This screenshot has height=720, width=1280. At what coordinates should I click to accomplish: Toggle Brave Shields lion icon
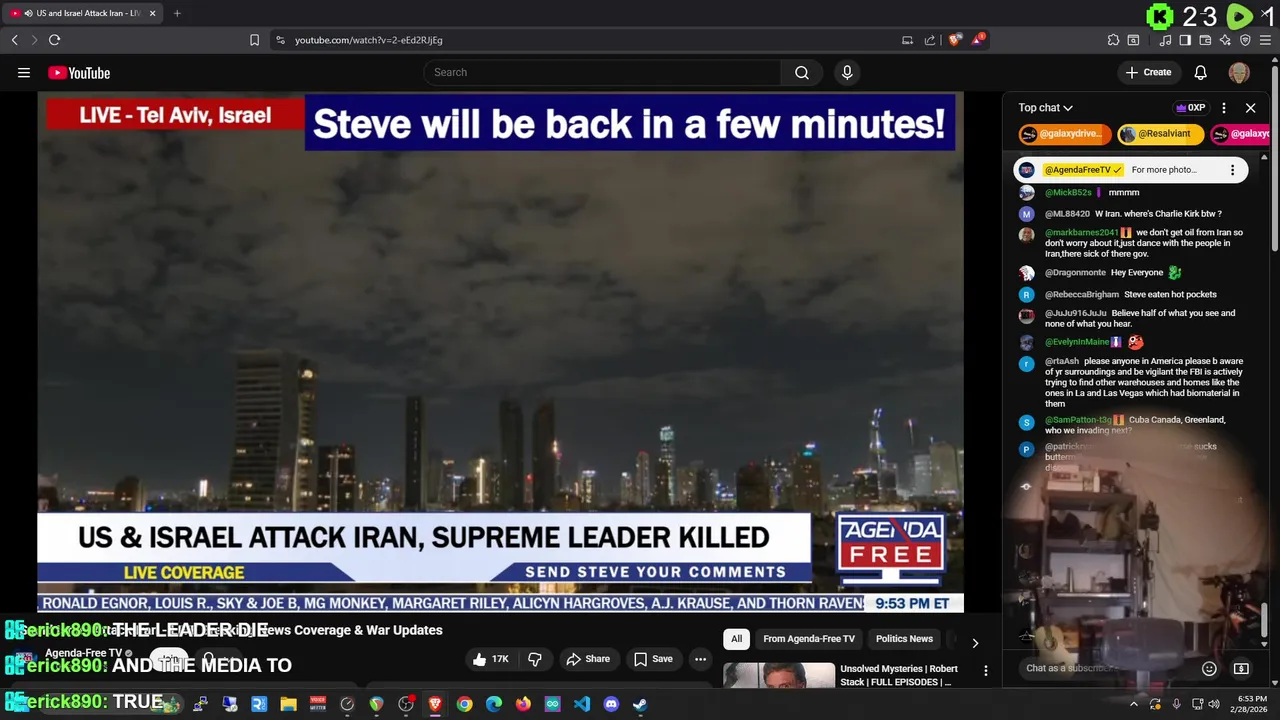tap(955, 40)
